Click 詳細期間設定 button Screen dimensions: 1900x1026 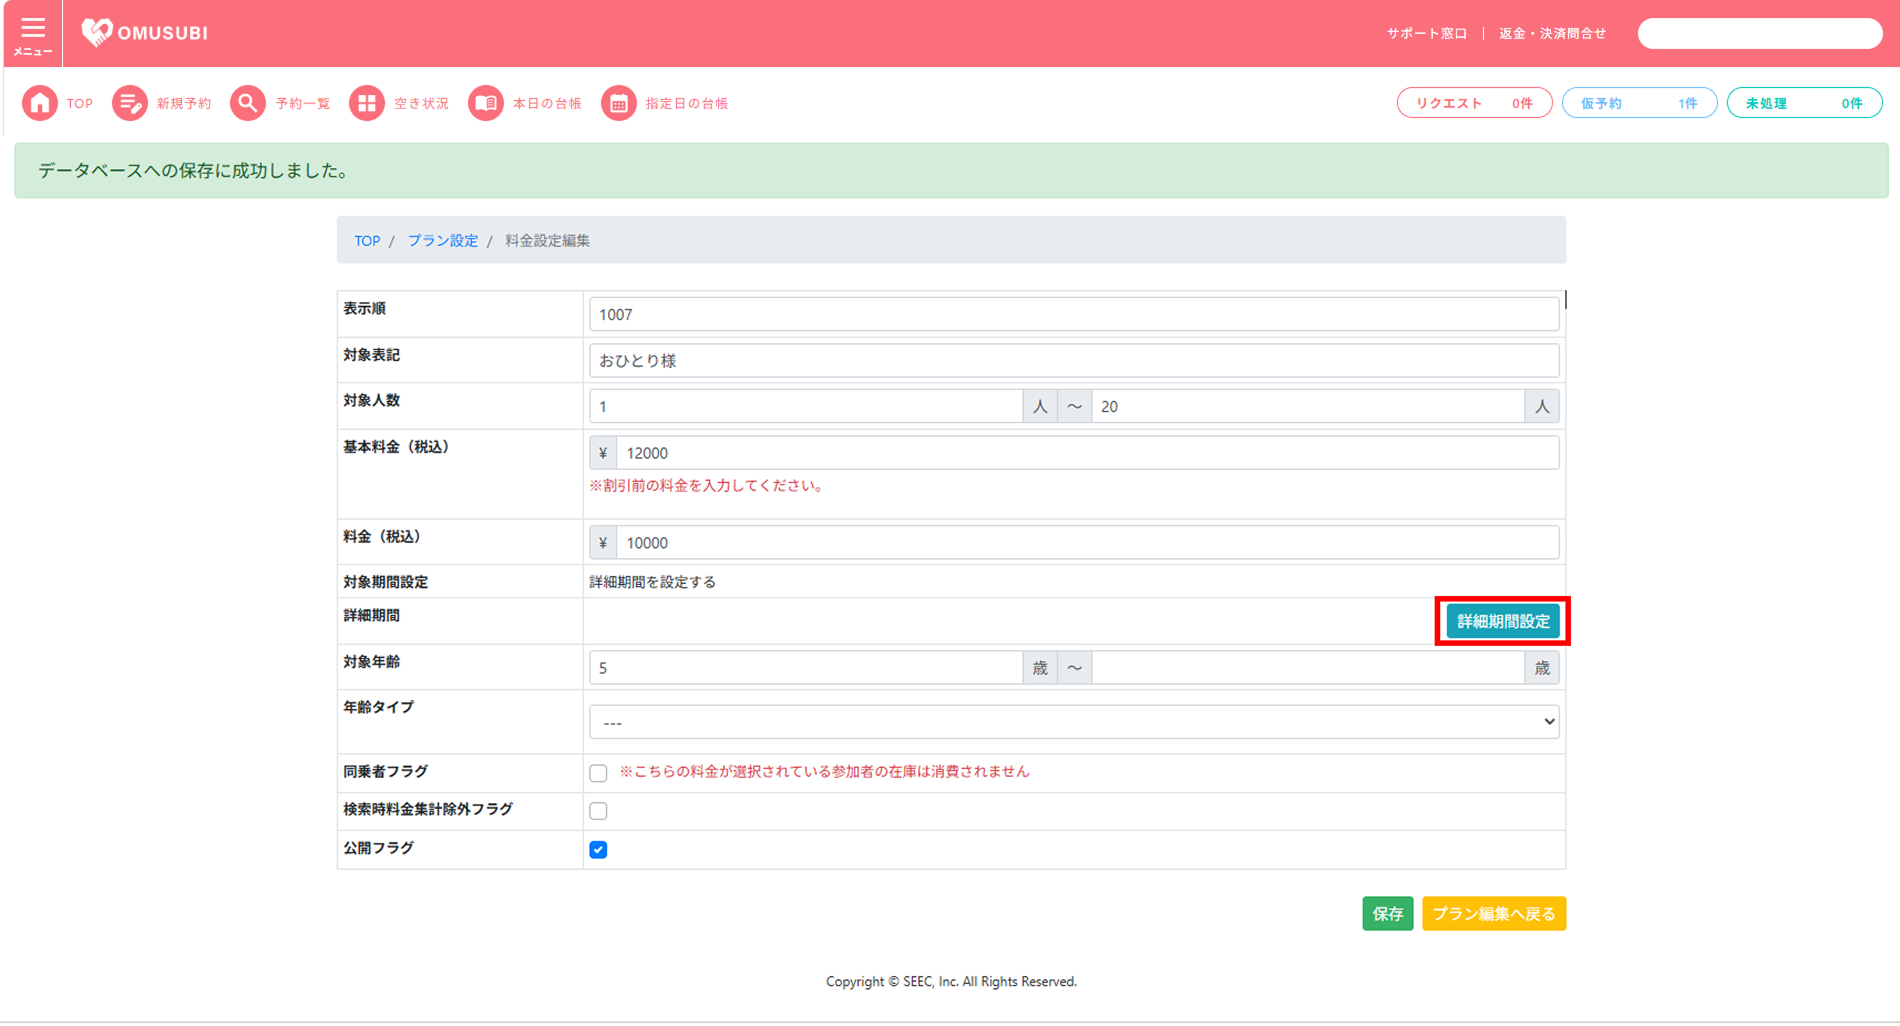pyautogui.click(x=1502, y=621)
